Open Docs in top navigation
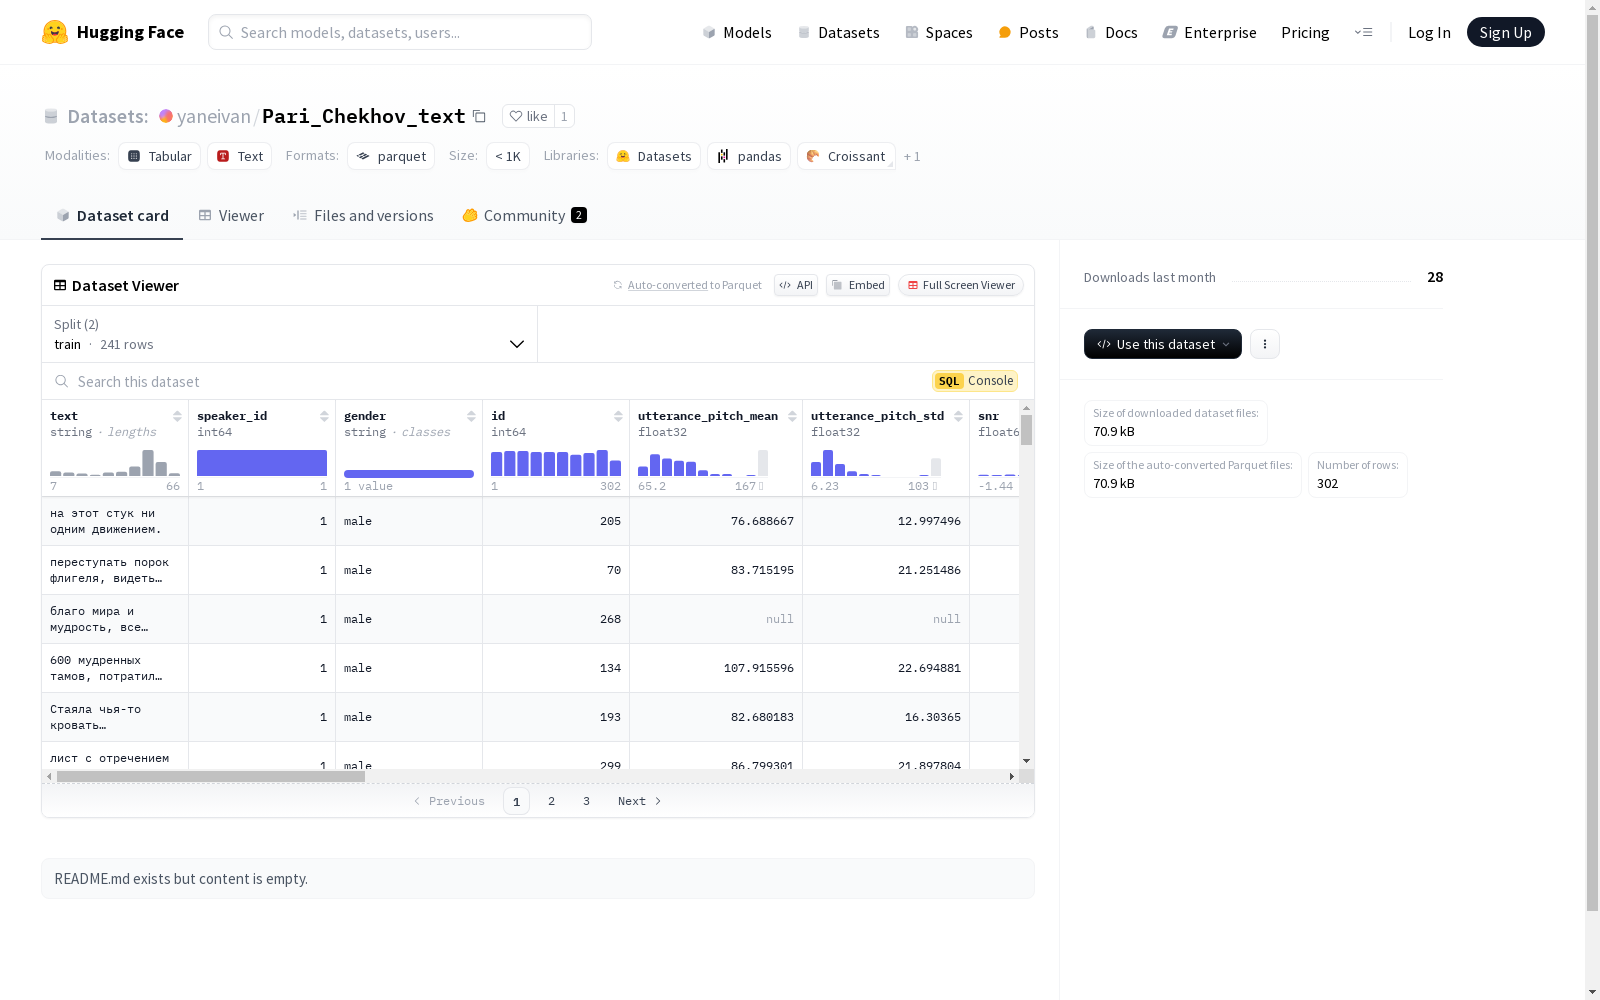This screenshot has height=1000, width=1600. click(x=1111, y=32)
